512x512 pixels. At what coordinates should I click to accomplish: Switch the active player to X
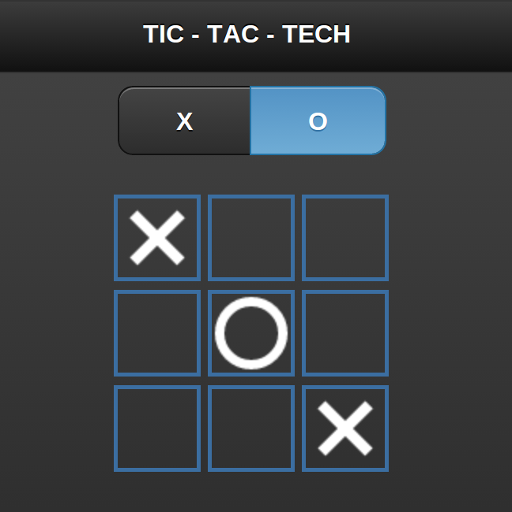[x=184, y=121]
